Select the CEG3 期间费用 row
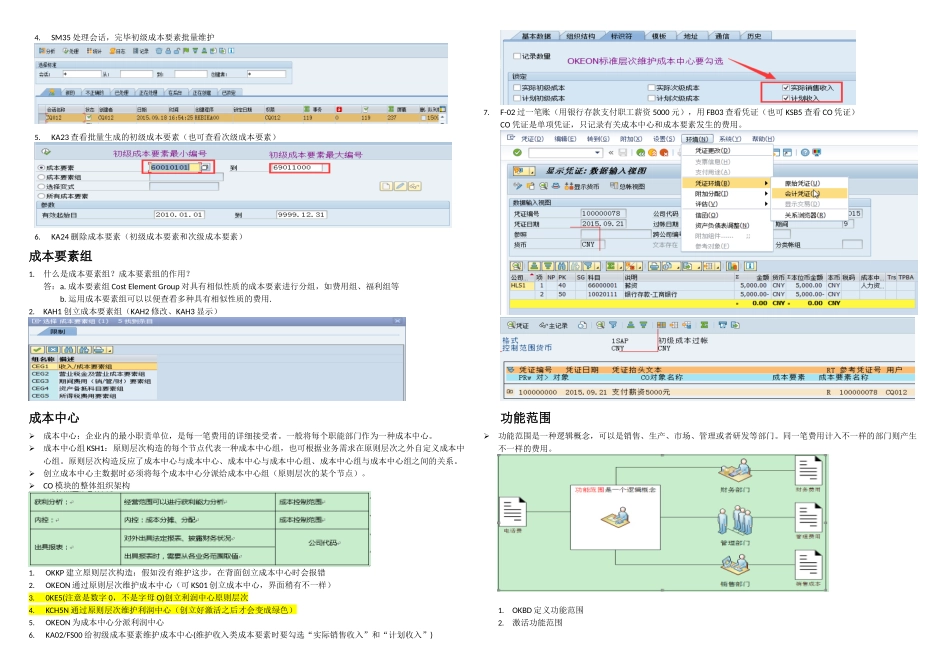Image resolution: width=950 pixels, height=672 pixels. (x=94, y=381)
